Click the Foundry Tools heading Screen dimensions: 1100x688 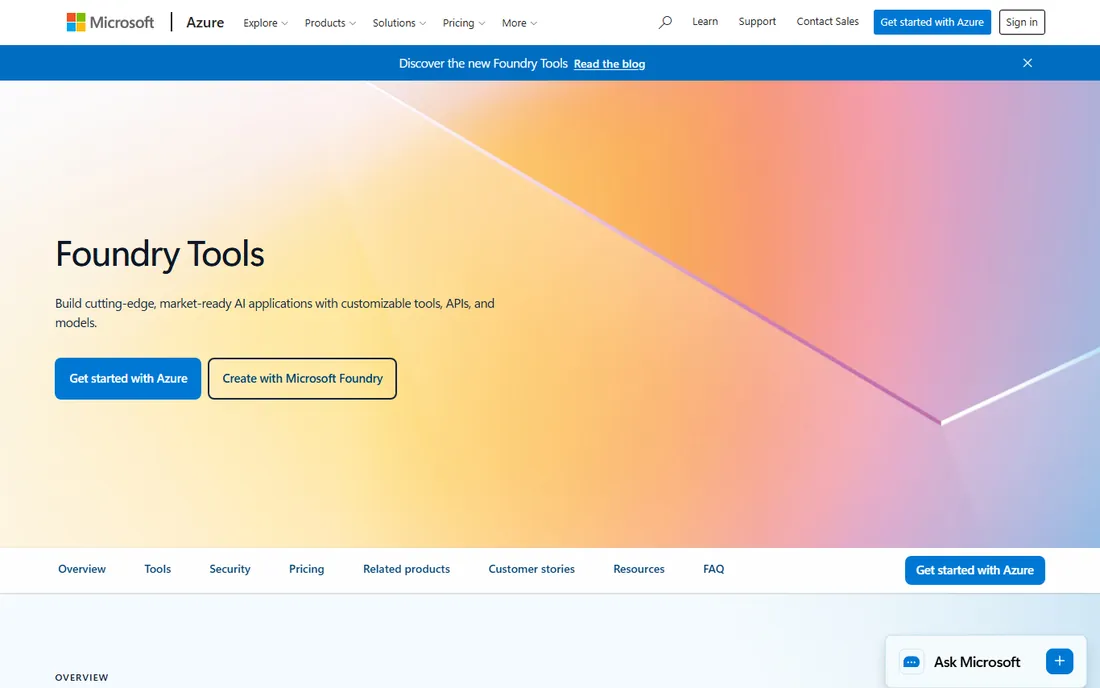coord(160,254)
